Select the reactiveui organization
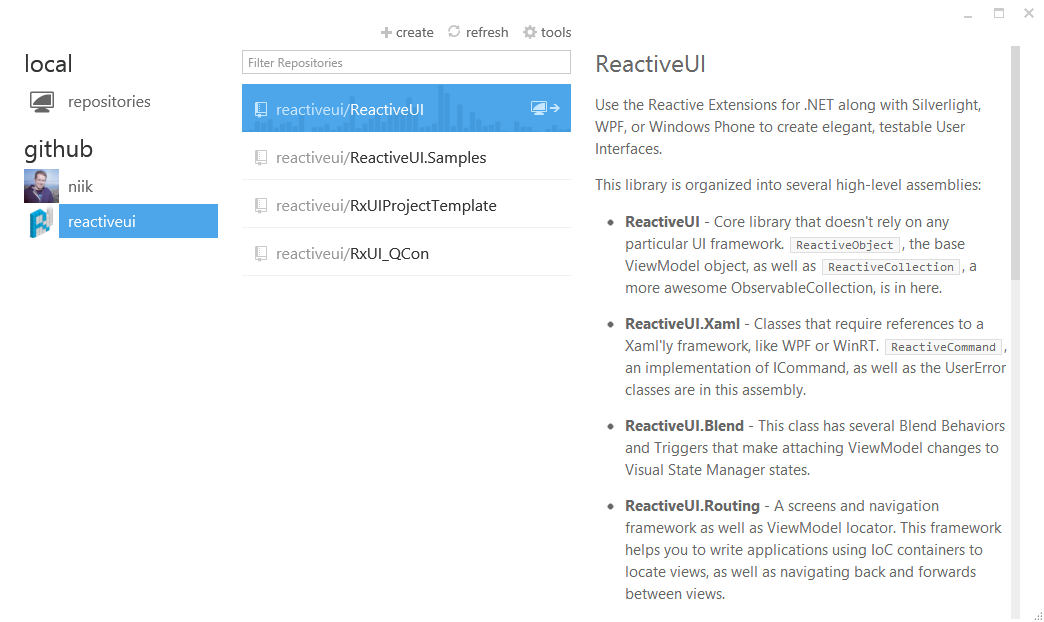The image size is (1044, 622). point(121,221)
